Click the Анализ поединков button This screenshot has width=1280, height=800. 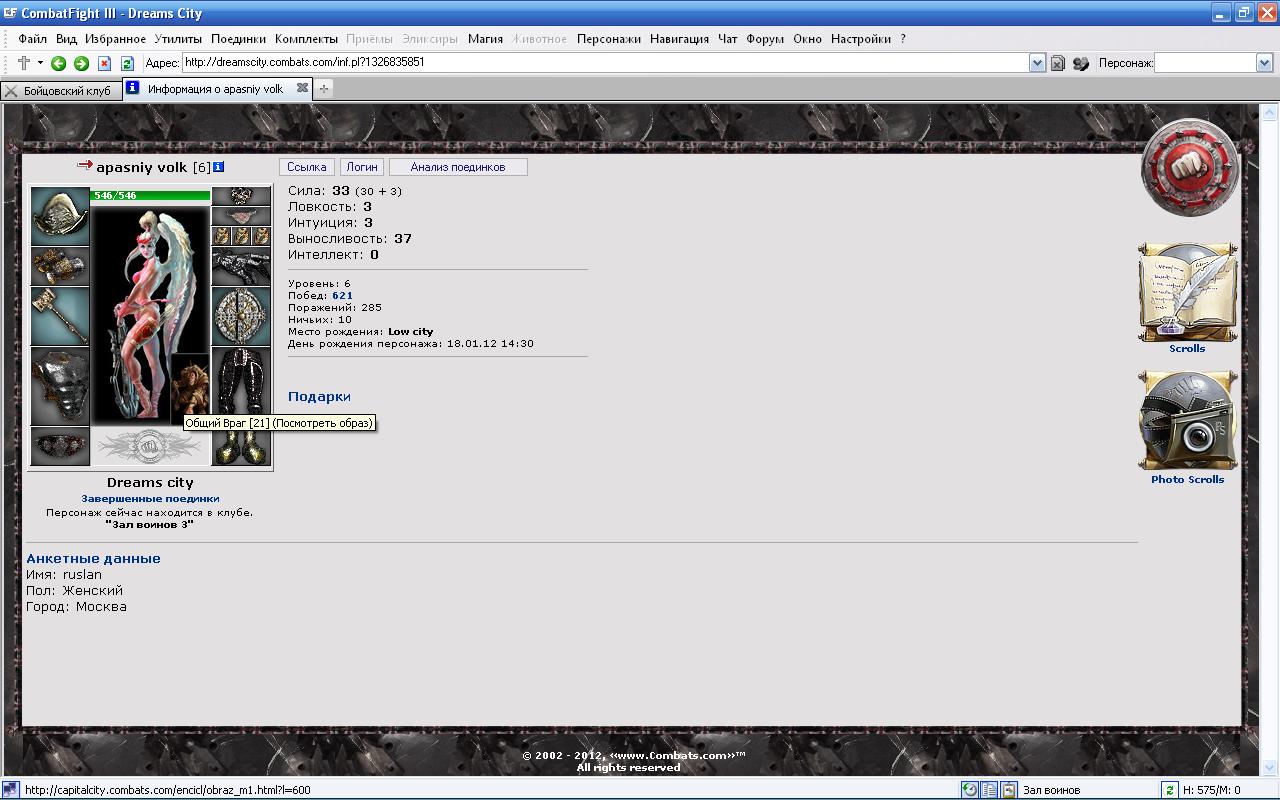click(458, 167)
